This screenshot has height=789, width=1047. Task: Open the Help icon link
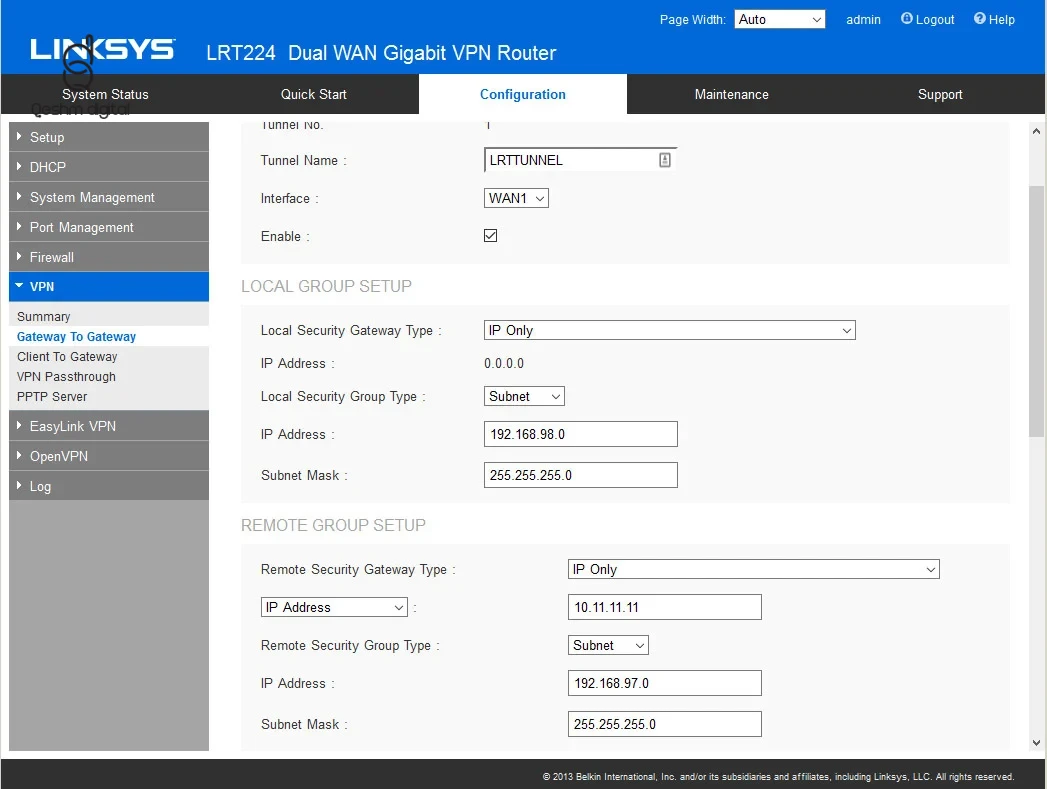pyautogui.click(x=994, y=19)
